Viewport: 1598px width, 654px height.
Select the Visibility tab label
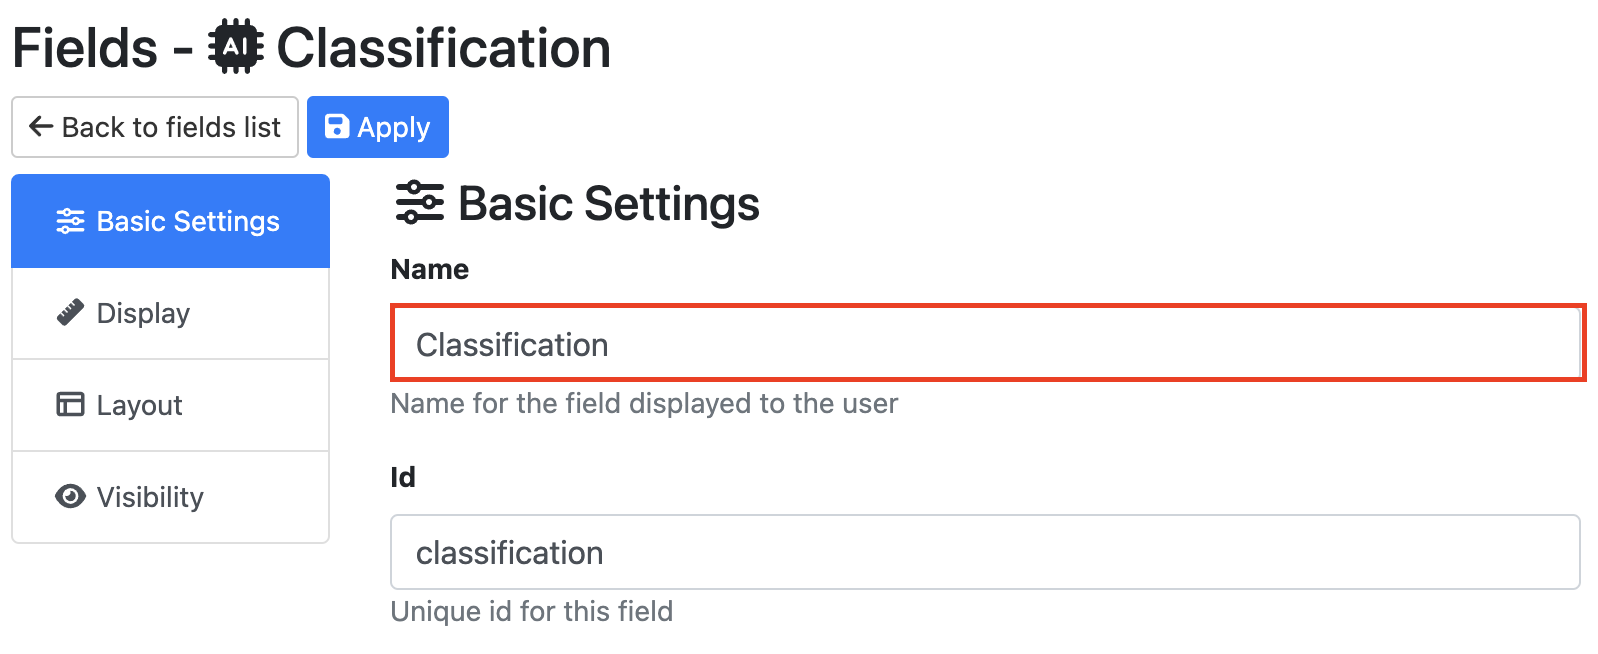[x=150, y=497]
